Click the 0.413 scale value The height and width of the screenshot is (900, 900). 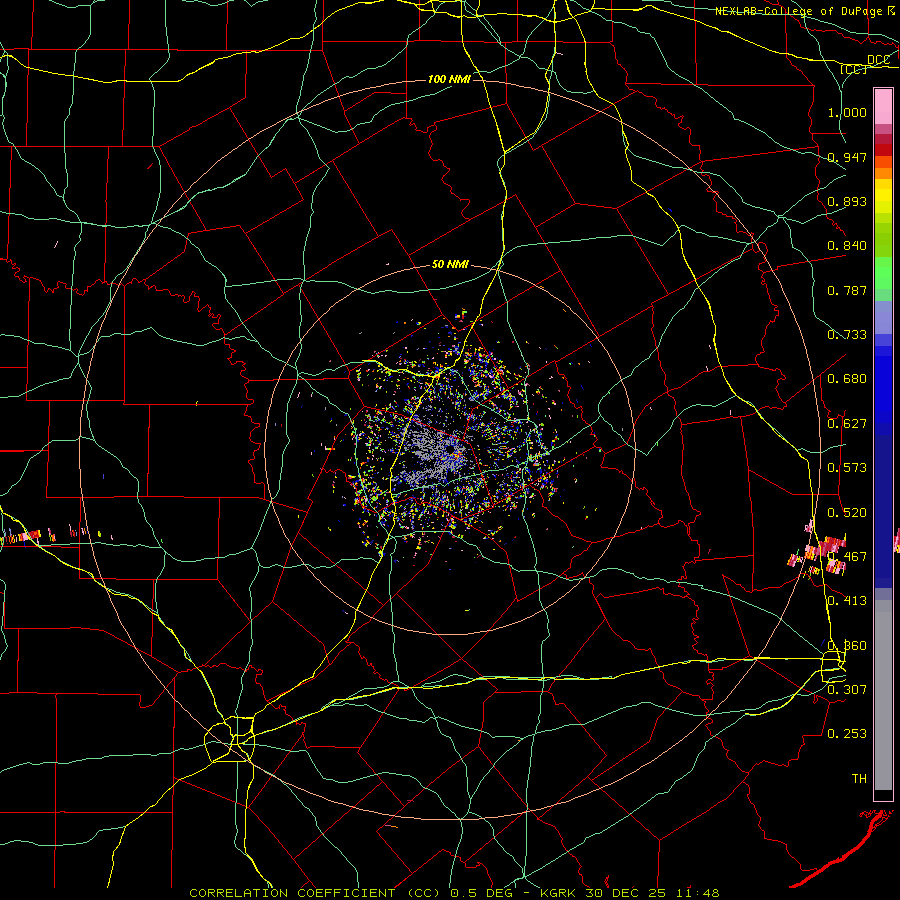[847, 601]
